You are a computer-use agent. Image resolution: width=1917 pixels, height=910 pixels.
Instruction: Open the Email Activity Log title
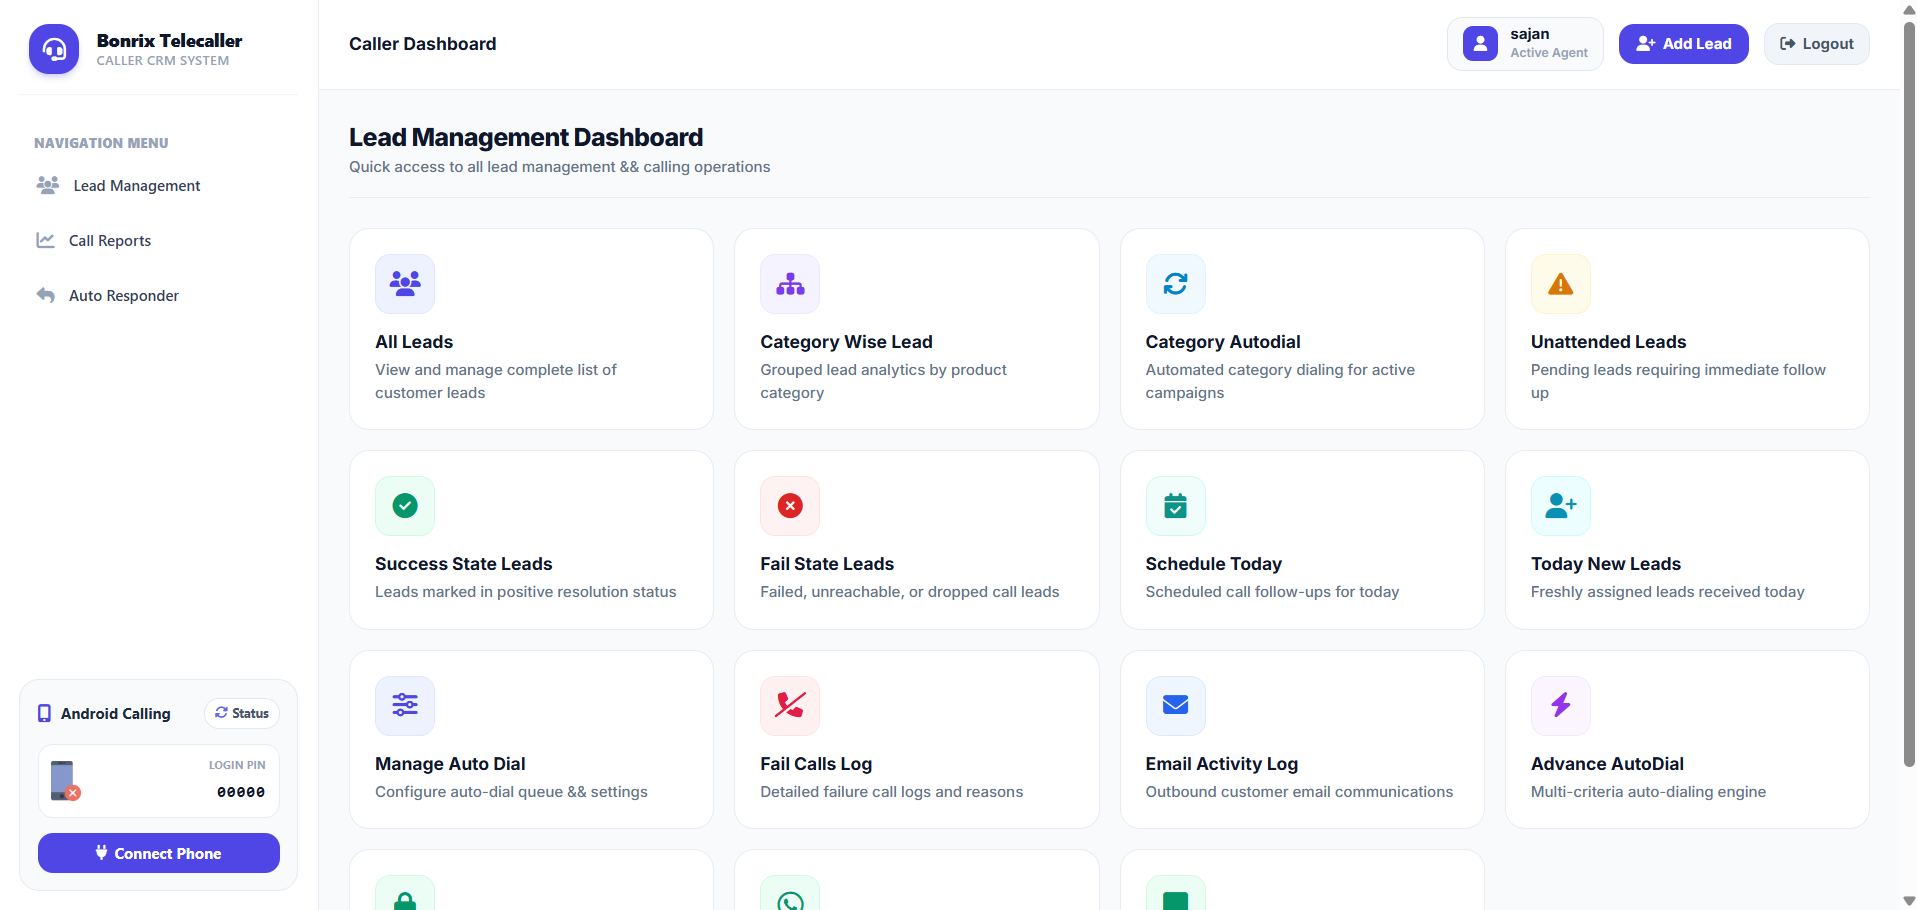click(x=1222, y=764)
